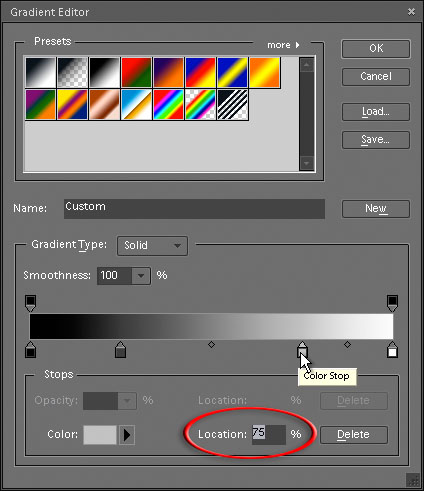Image resolution: width=424 pixels, height=491 pixels.
Task: Pick the Transparent Stripes gradient preset
Action: point(233,104)
